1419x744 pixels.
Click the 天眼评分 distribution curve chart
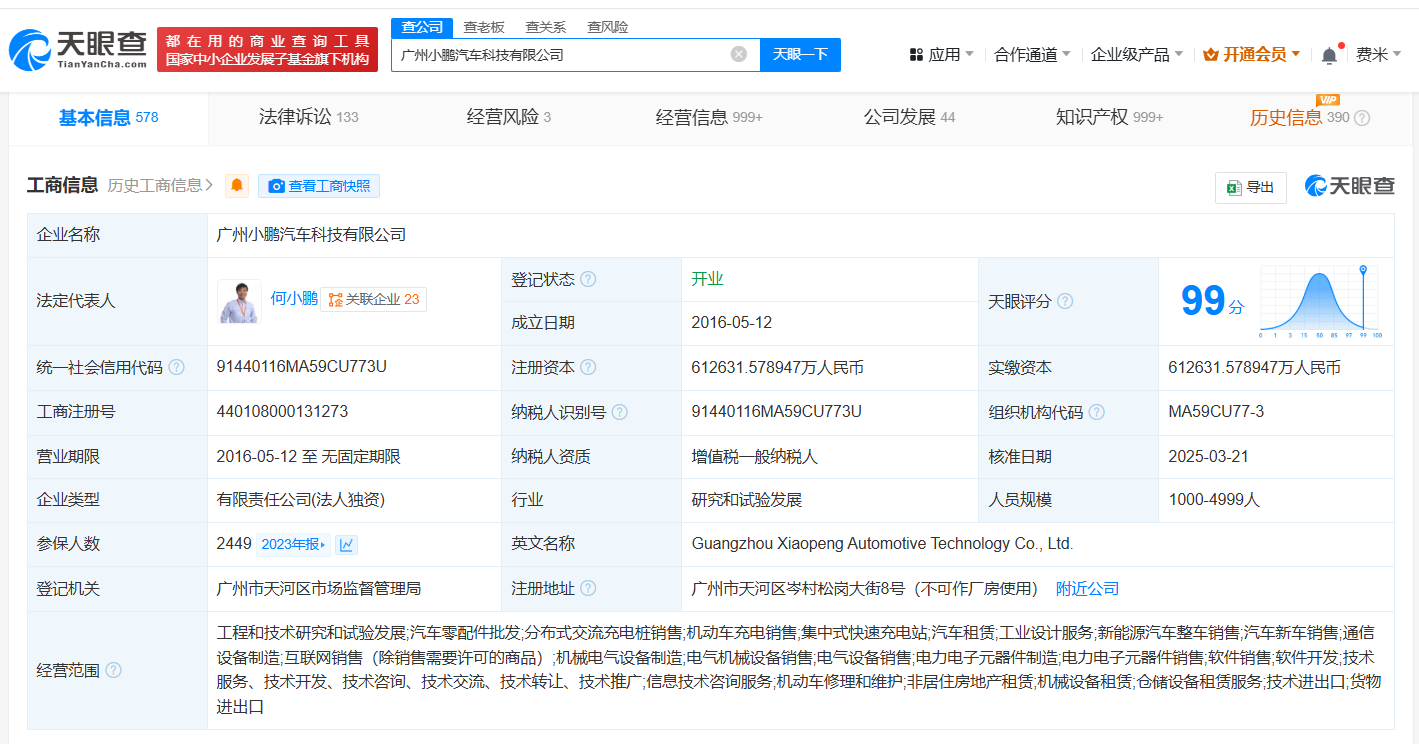(x=1320, y=301)
